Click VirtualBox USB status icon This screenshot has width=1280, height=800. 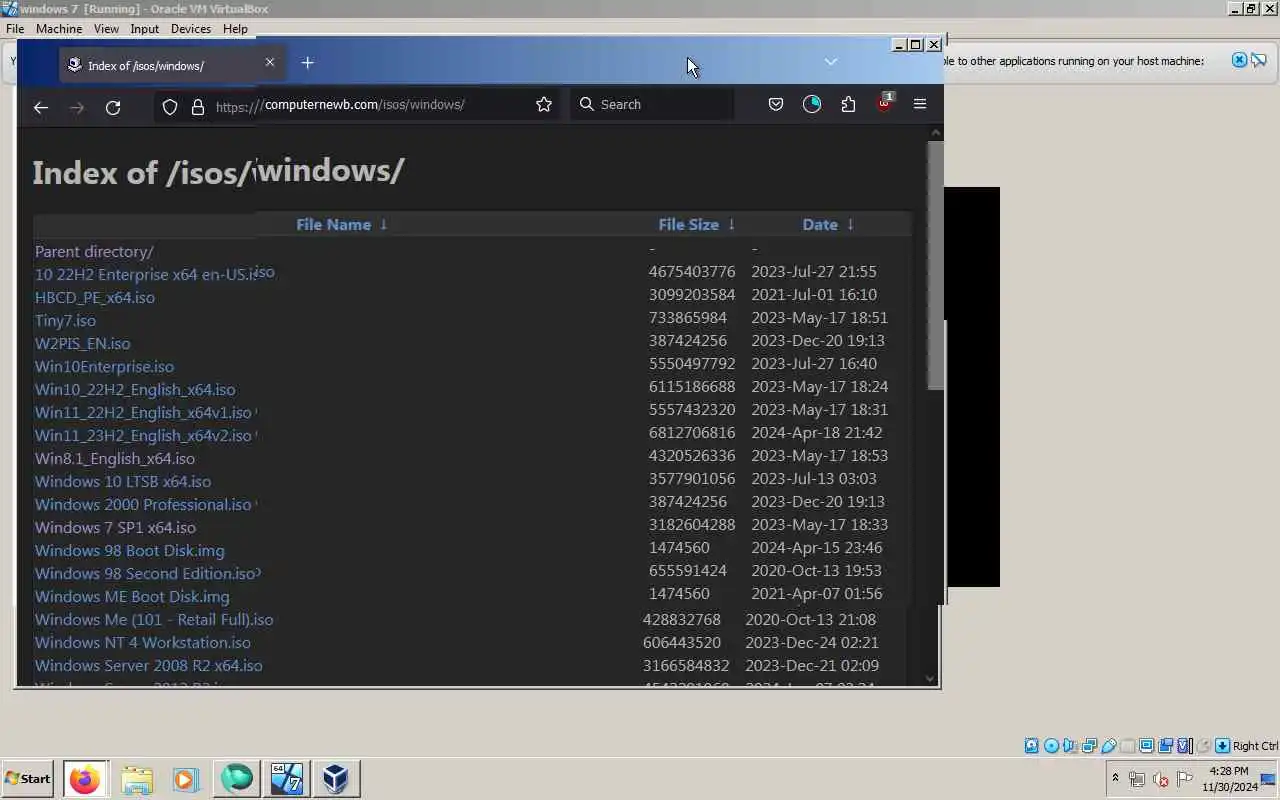coord(1108,746)
